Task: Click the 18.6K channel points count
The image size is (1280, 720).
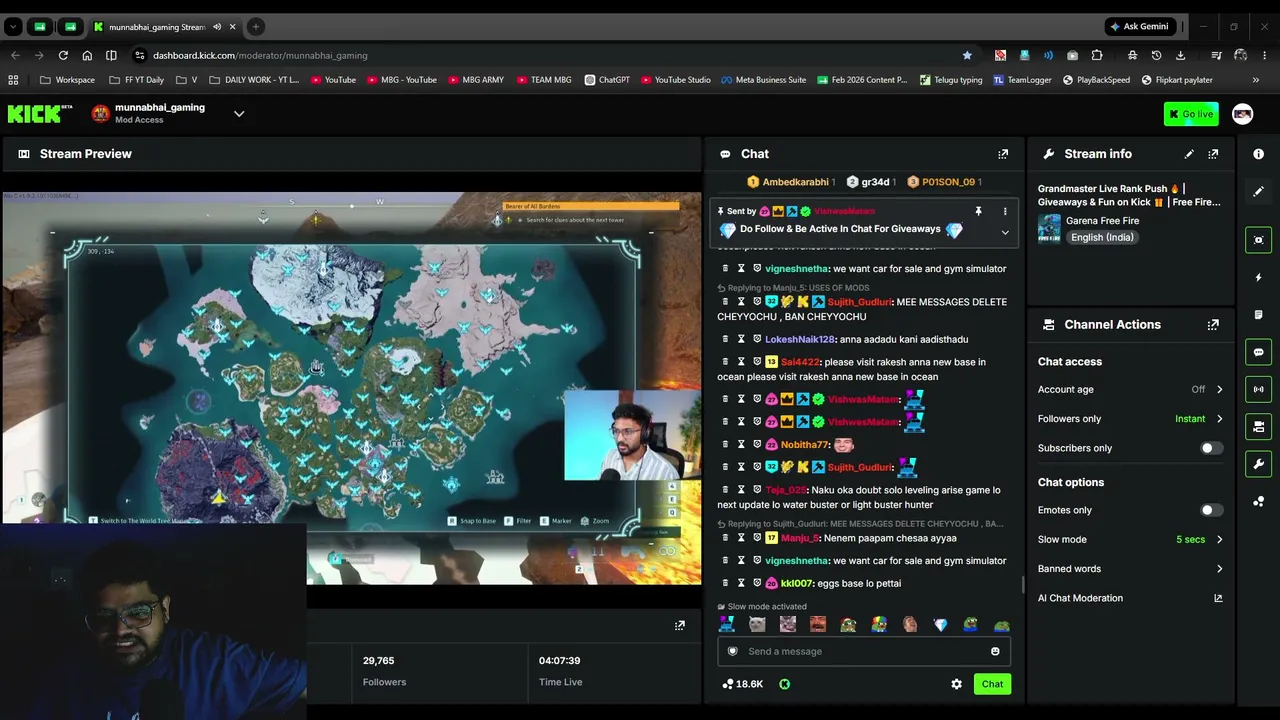Action: 742,684
